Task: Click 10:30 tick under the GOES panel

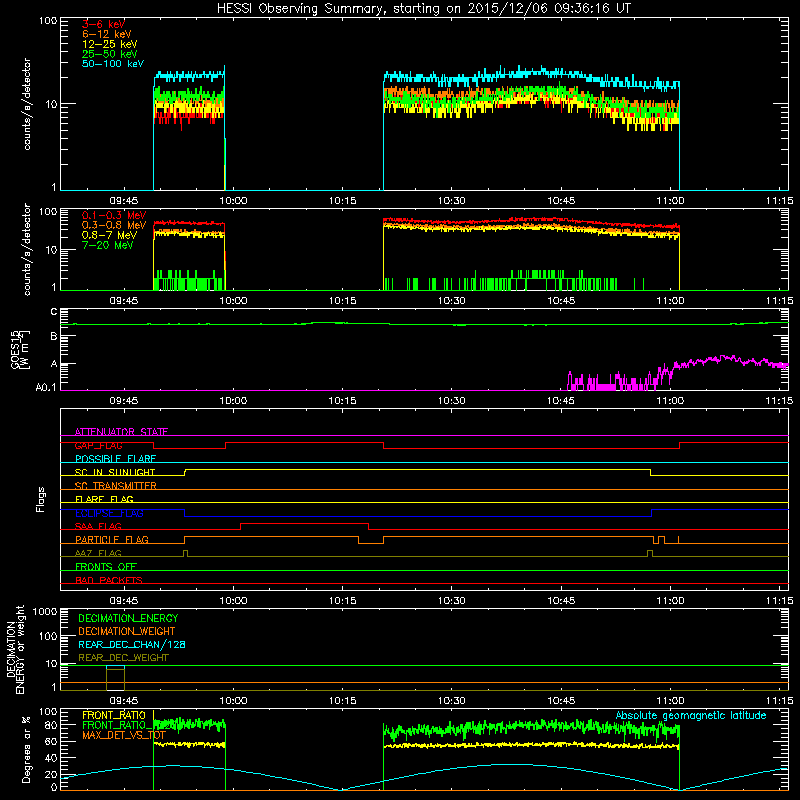Action: [x=452, y=401]
